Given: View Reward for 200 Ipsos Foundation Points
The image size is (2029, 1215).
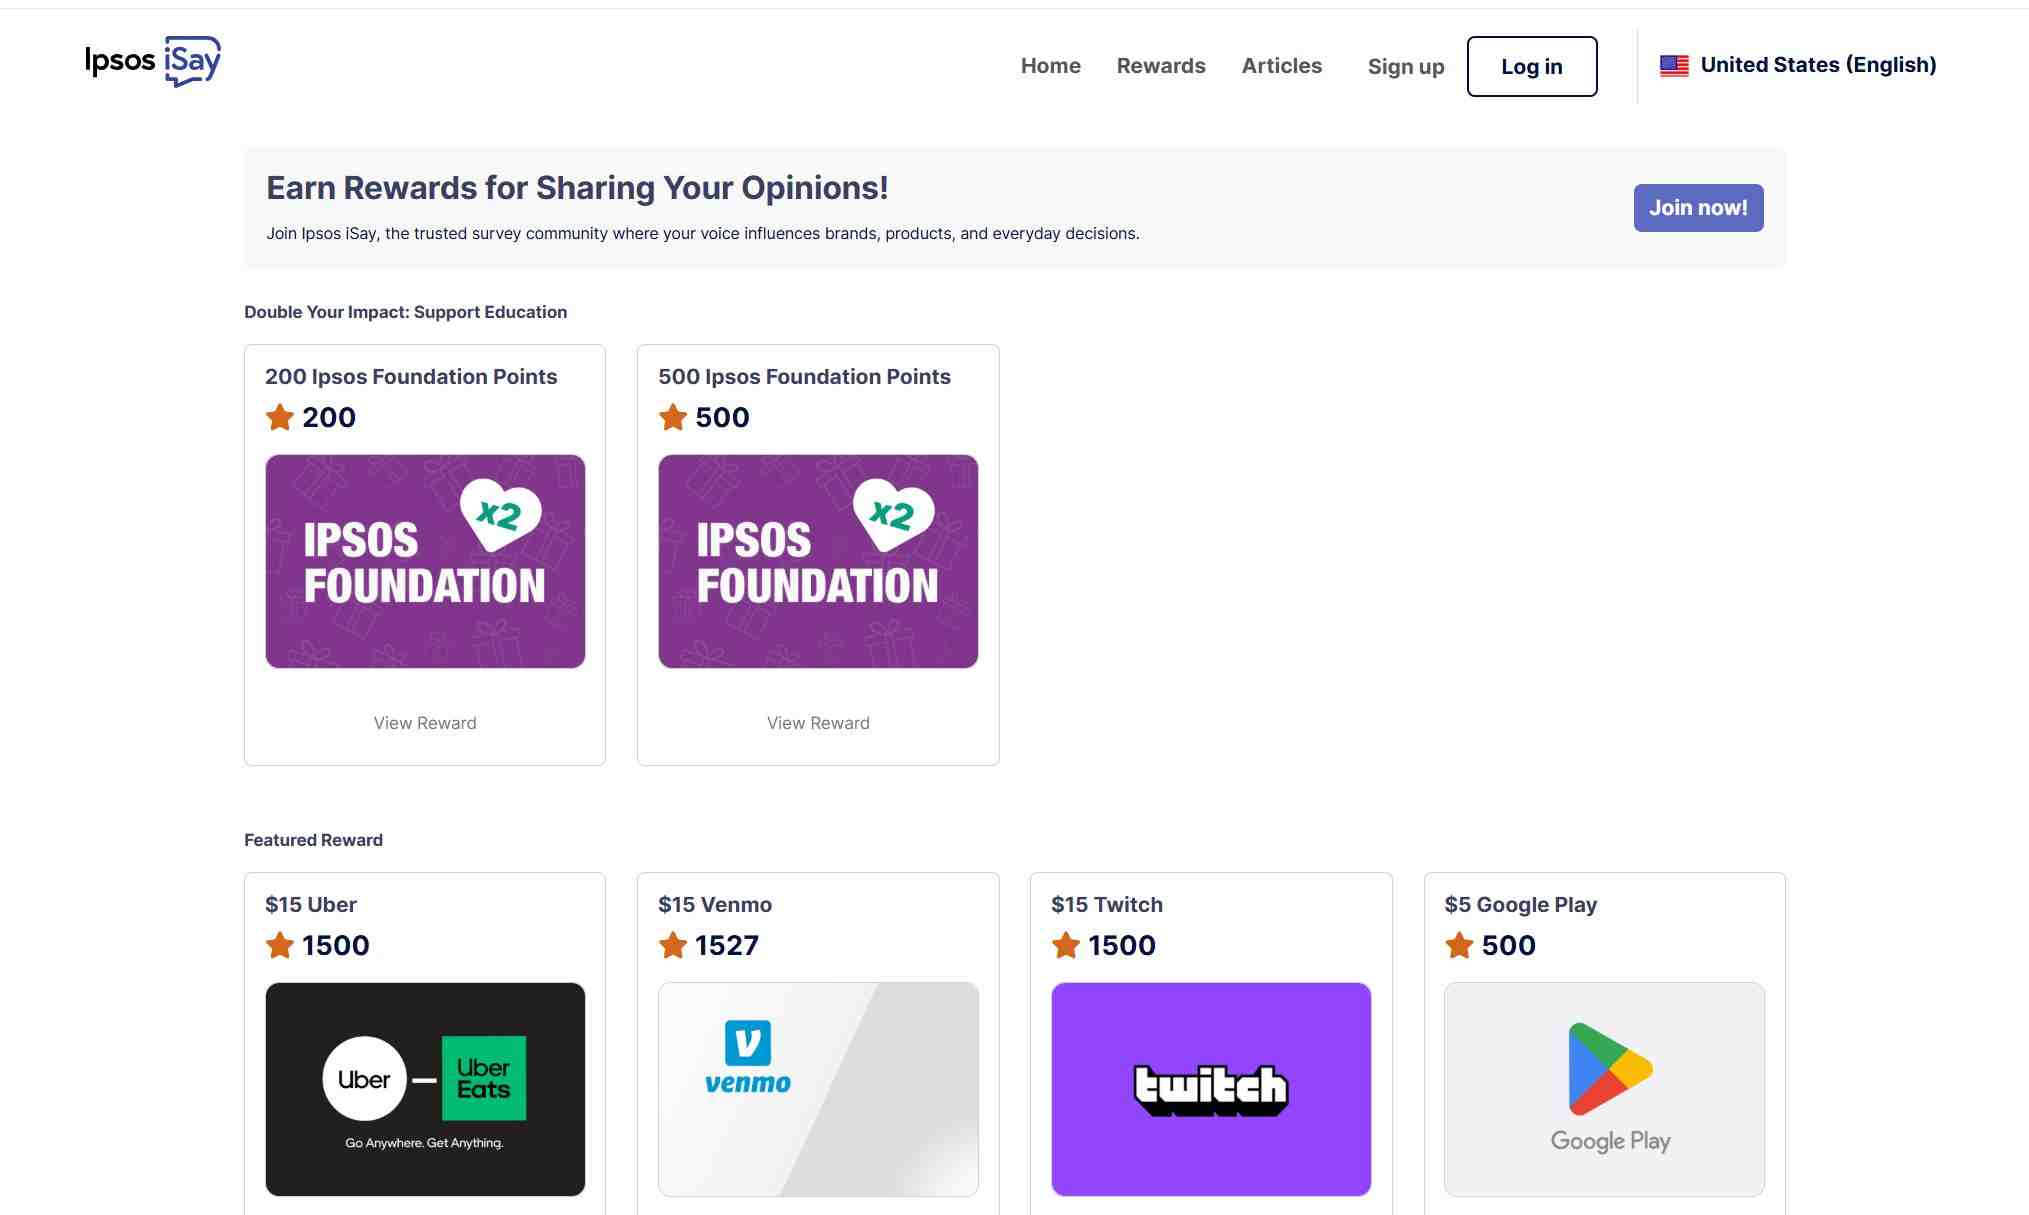Looking at the screenshot, I should [x=425, y=723].
